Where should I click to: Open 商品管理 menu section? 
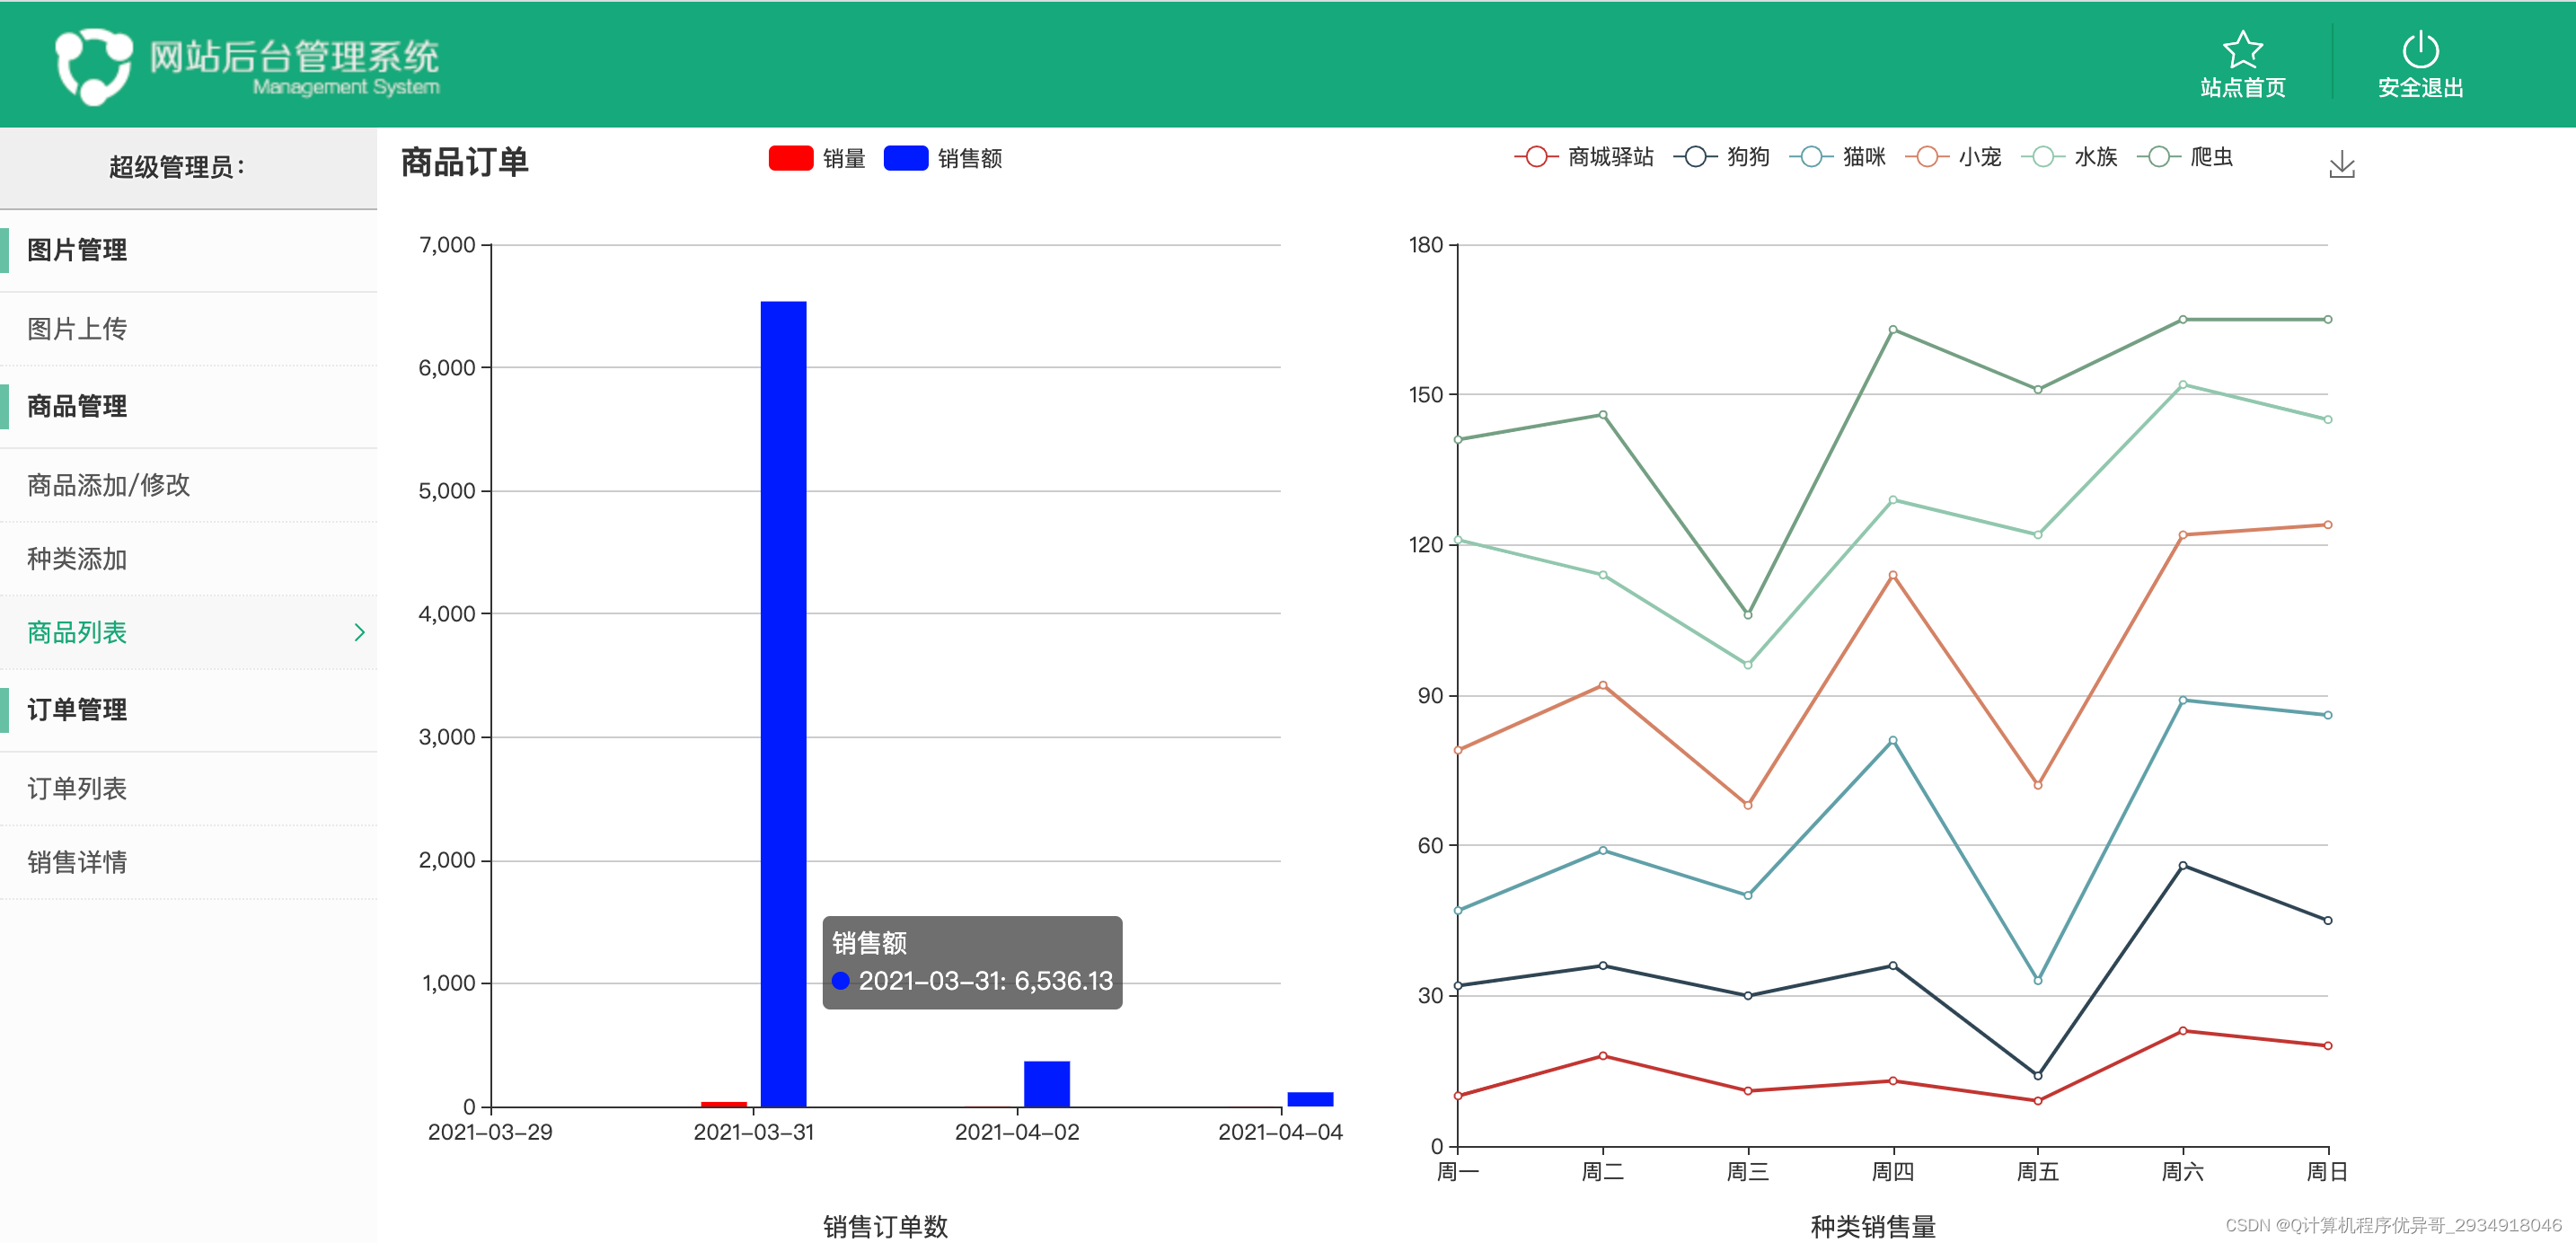pyautogui.click(x=188, y=406)
